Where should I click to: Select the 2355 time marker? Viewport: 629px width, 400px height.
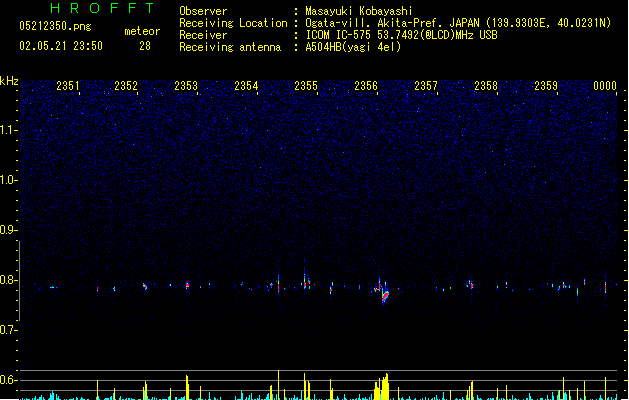coord(306,86)
